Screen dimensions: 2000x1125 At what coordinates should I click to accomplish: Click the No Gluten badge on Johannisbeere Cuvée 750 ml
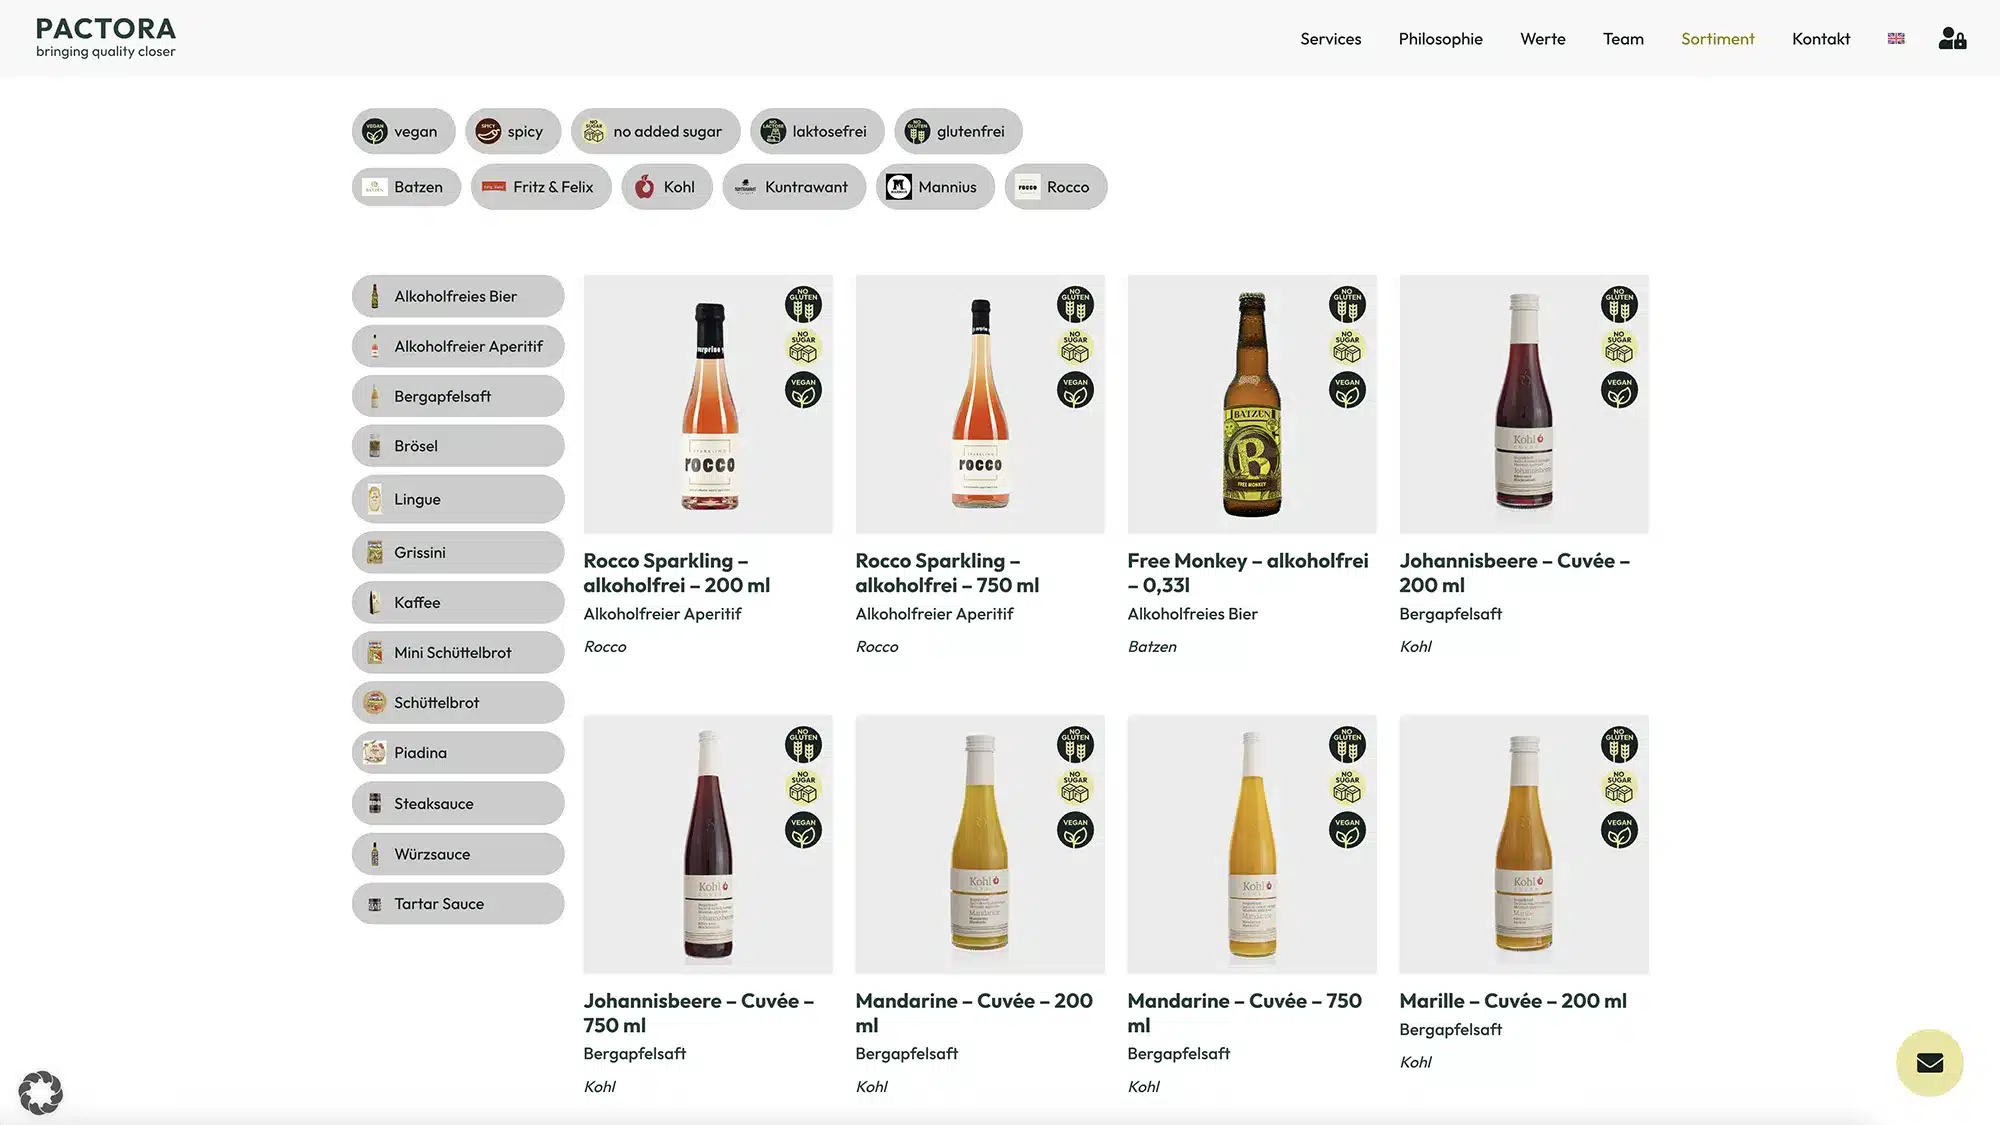(803, 744)
